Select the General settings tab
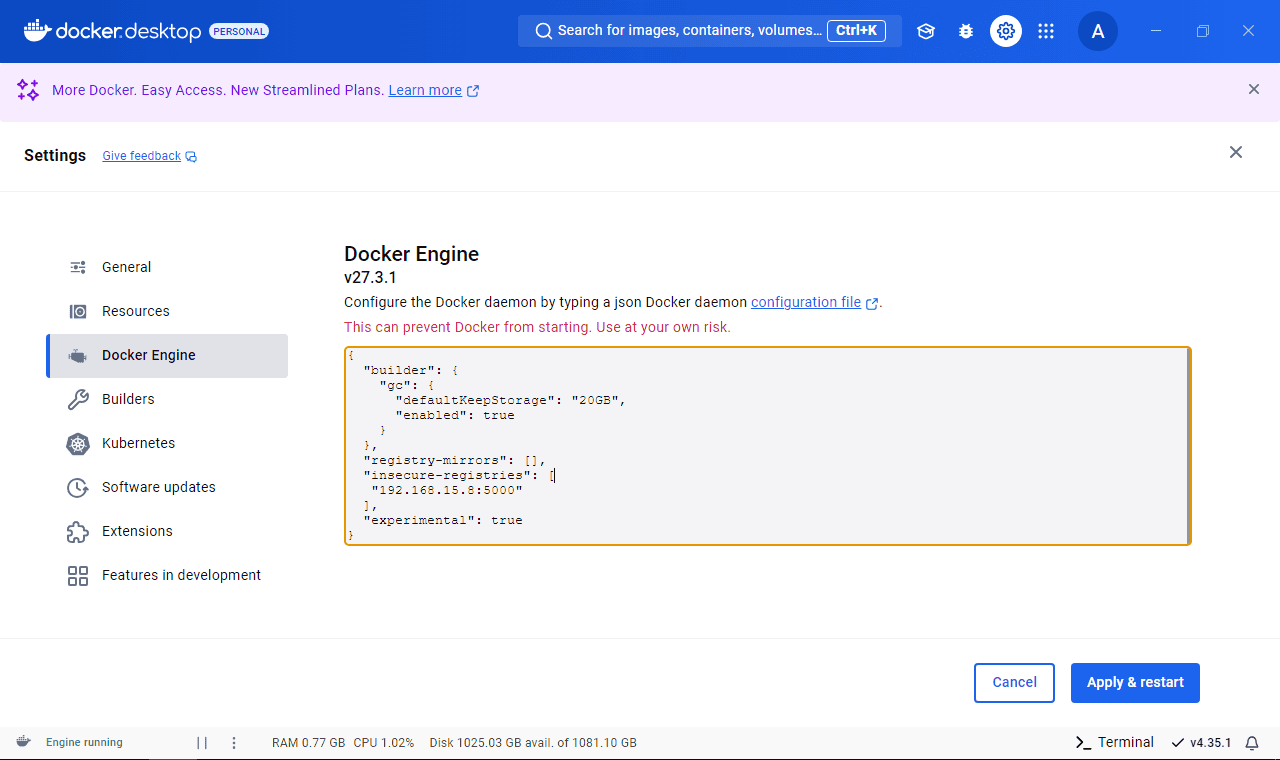 tap(167, 267)
